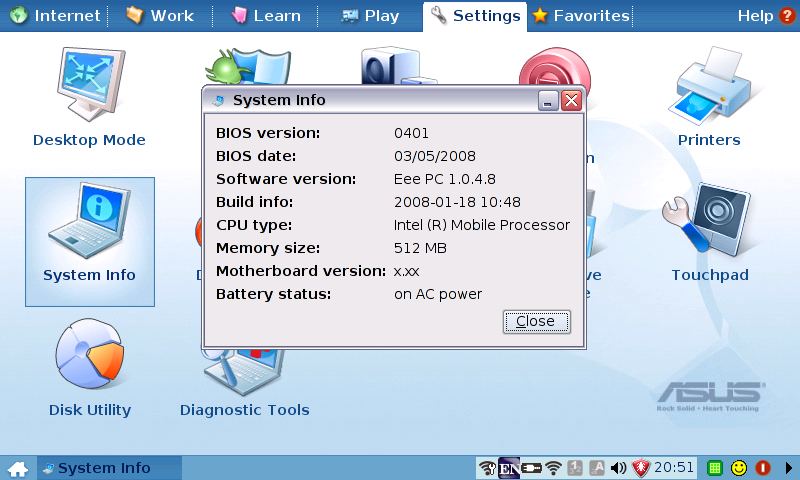Minimize the System Info dialog
Screen dimensions: 800x480
548,100
